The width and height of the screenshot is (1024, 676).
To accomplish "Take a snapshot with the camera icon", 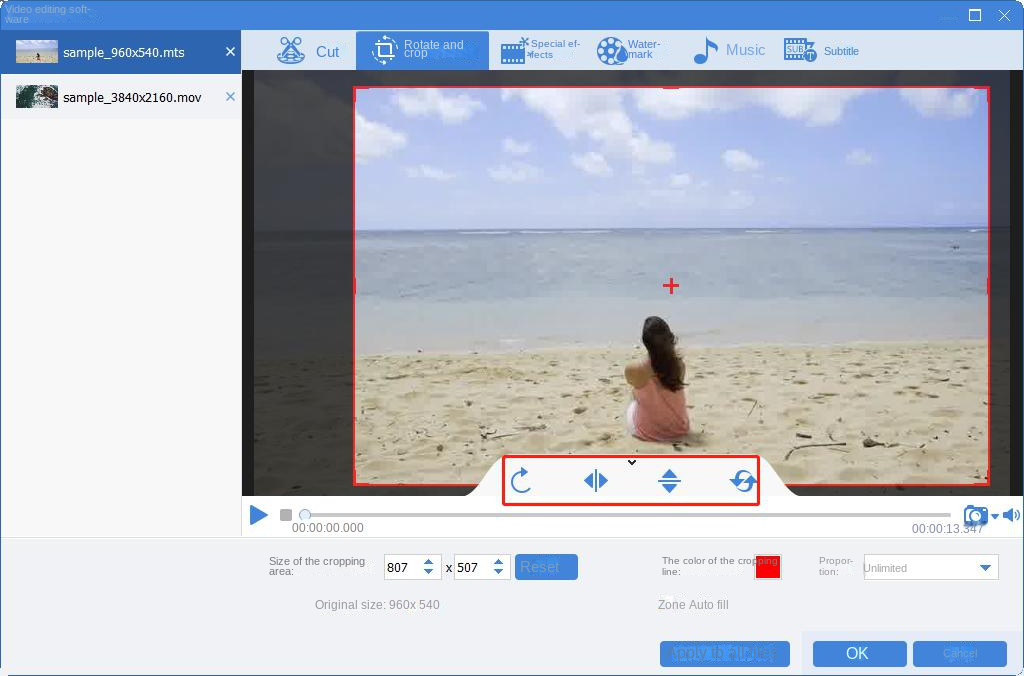I will tap(975, 516).
